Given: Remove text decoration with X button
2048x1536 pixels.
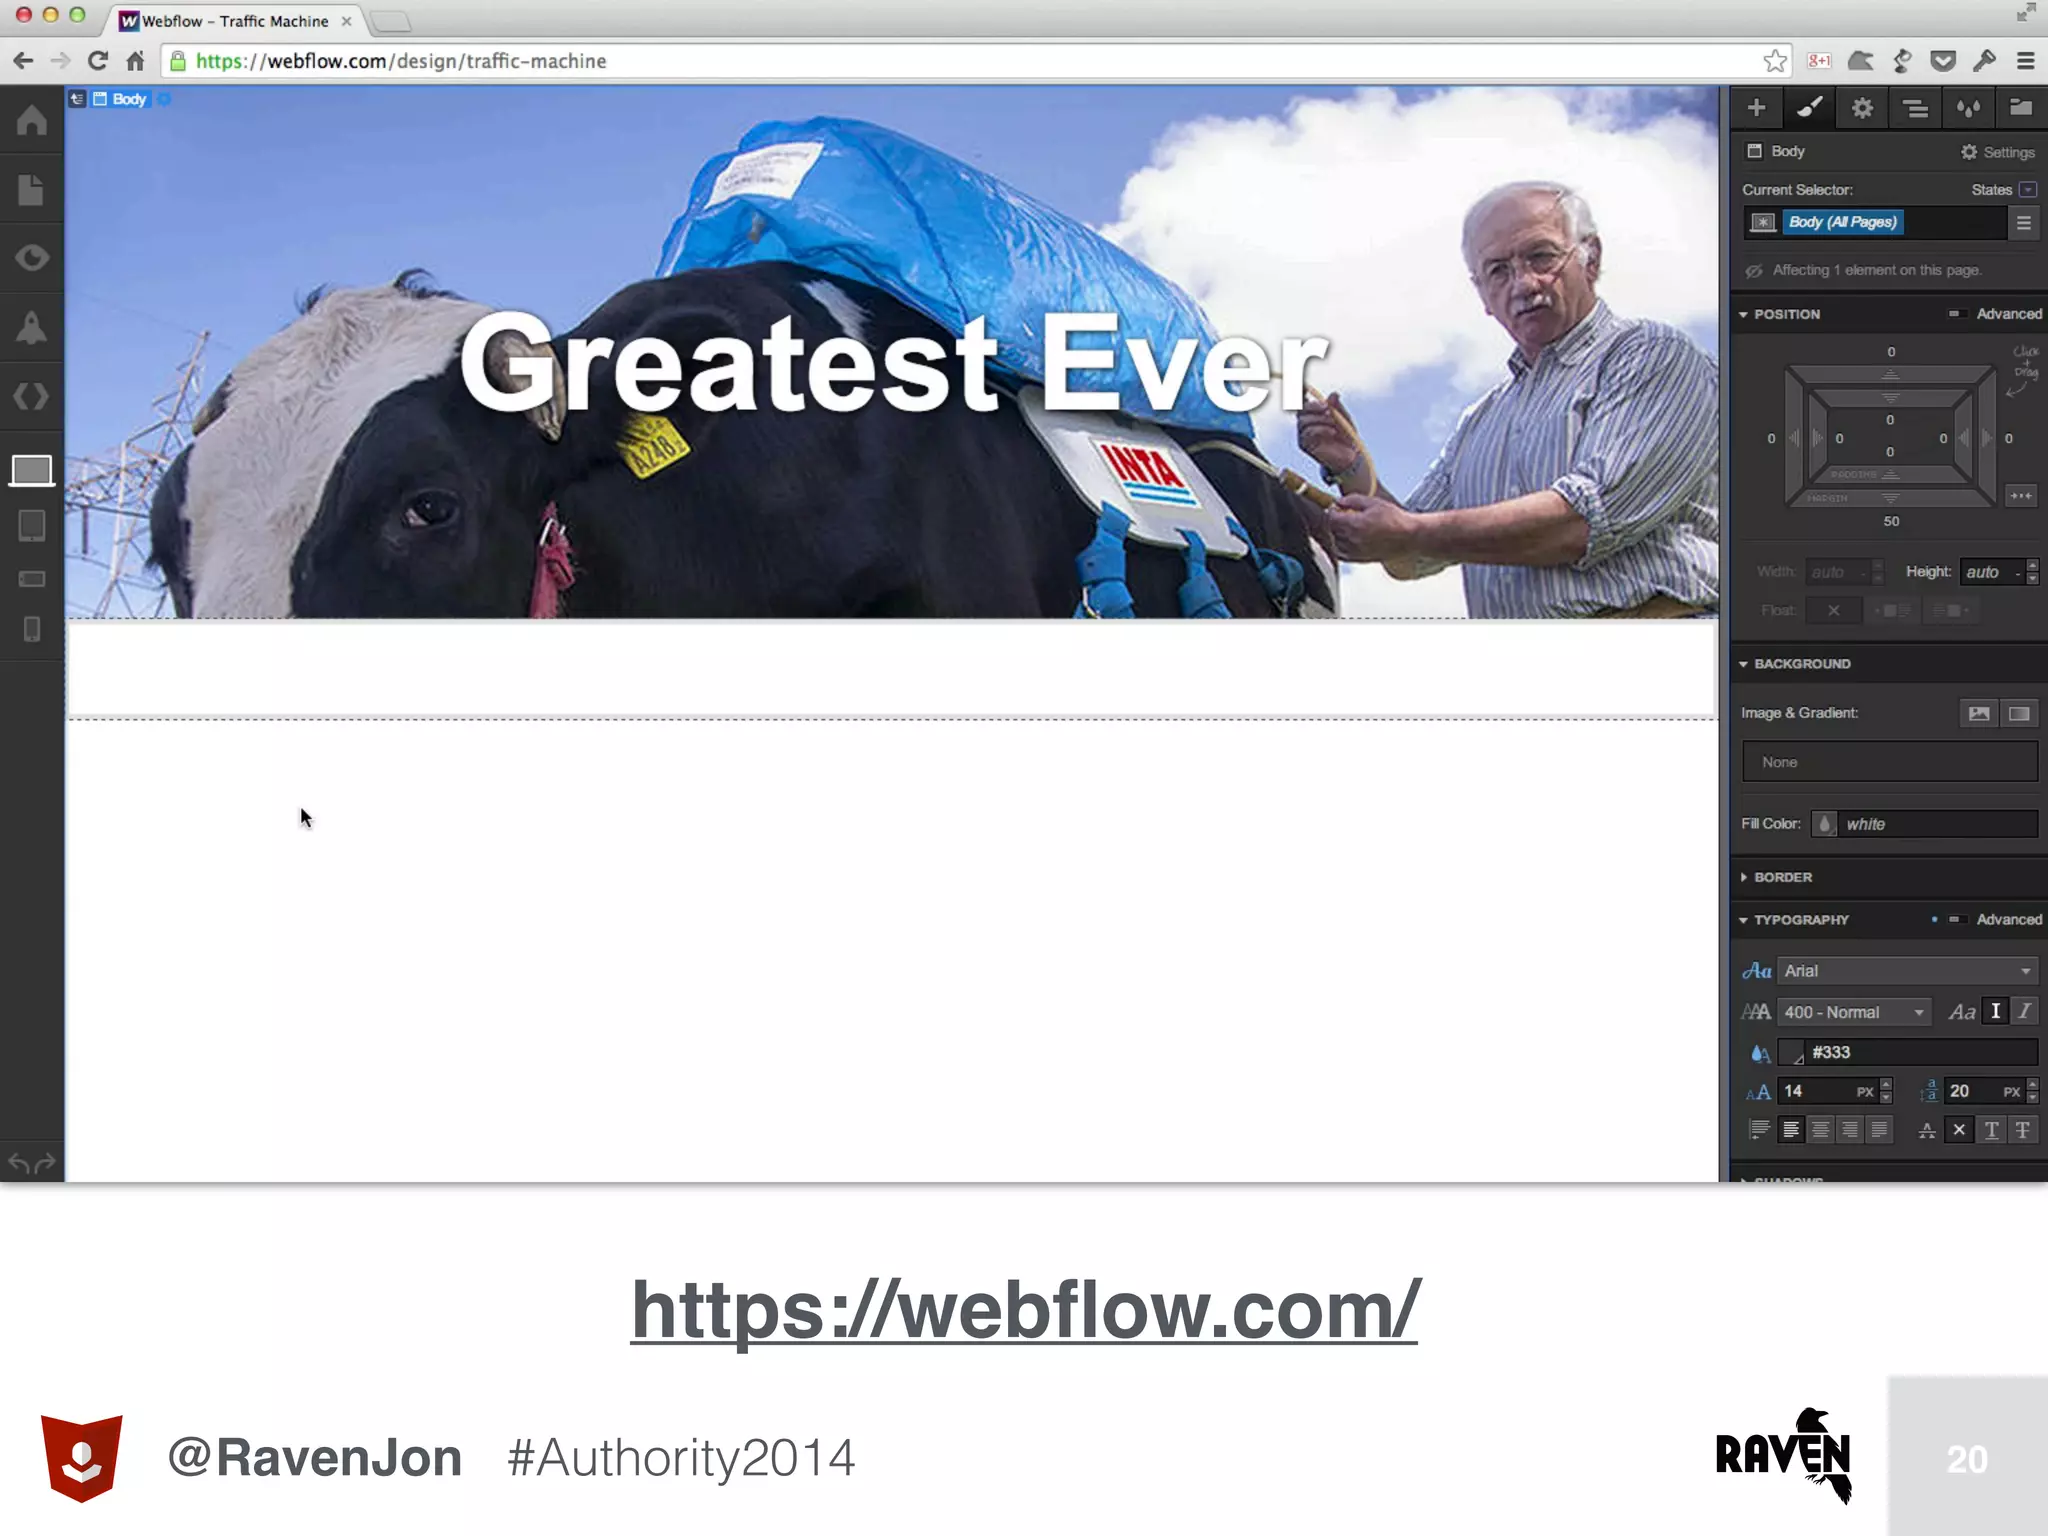Looking at the screenshot, I should tap(1959, 1130).
